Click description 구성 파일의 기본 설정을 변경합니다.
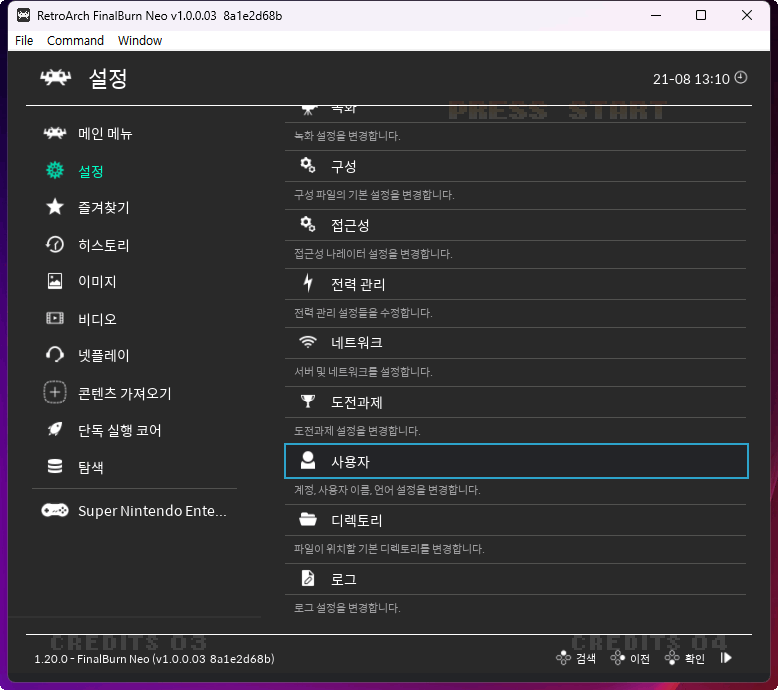This screenshot has width=778, height=690. tap(374, 194)
